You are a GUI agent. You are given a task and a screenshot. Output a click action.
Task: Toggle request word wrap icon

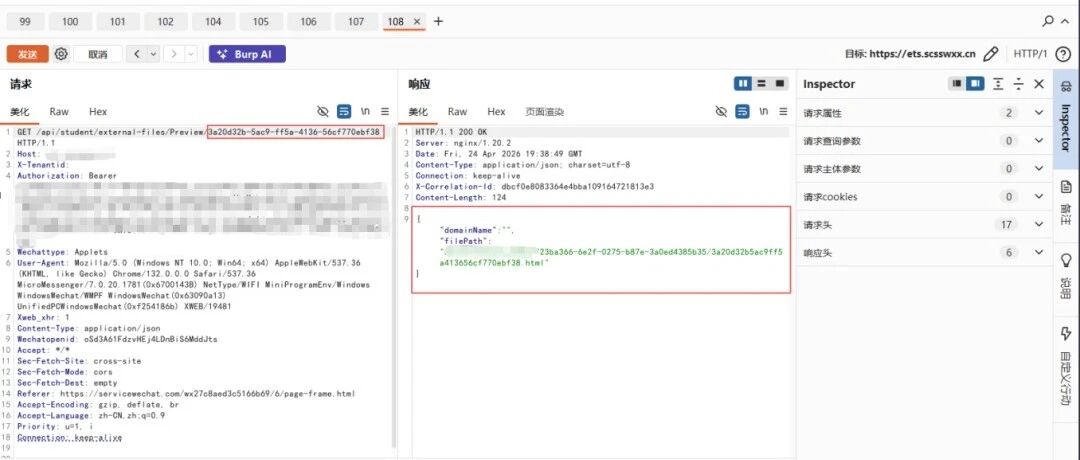[344, 112]
